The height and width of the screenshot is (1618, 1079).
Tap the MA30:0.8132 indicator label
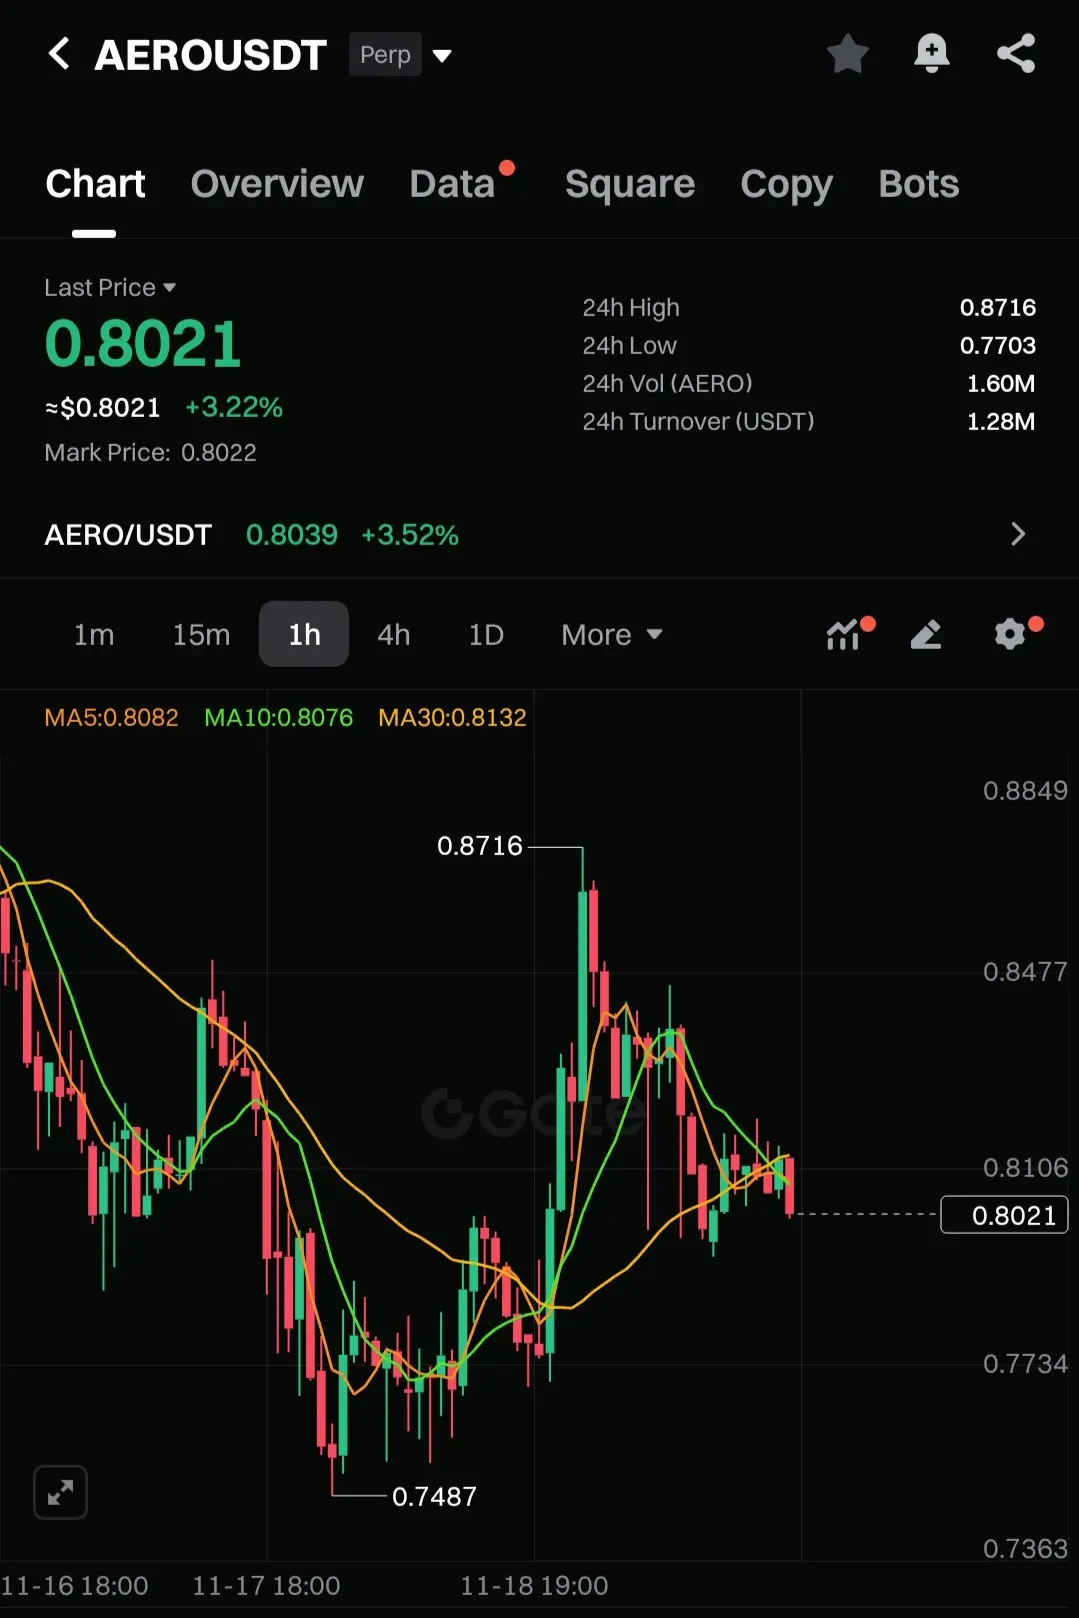[x=452, y=718]
